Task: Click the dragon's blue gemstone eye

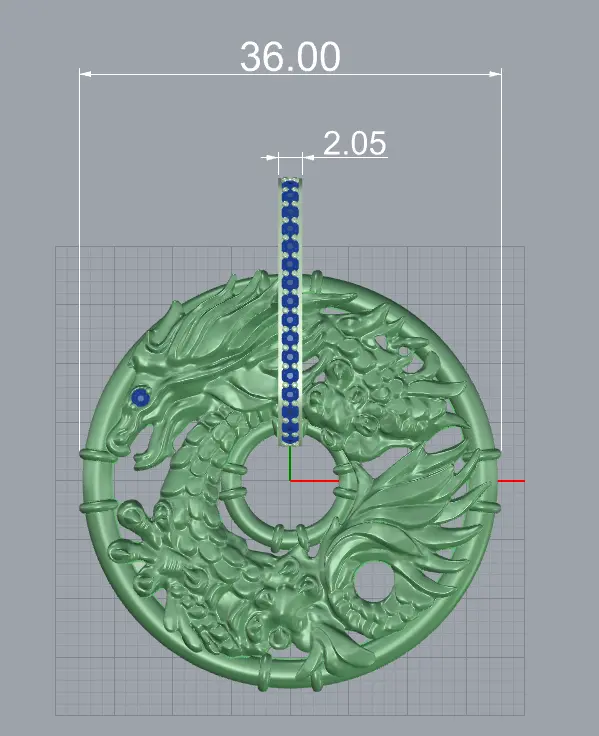Action: [x=140, y=397]
